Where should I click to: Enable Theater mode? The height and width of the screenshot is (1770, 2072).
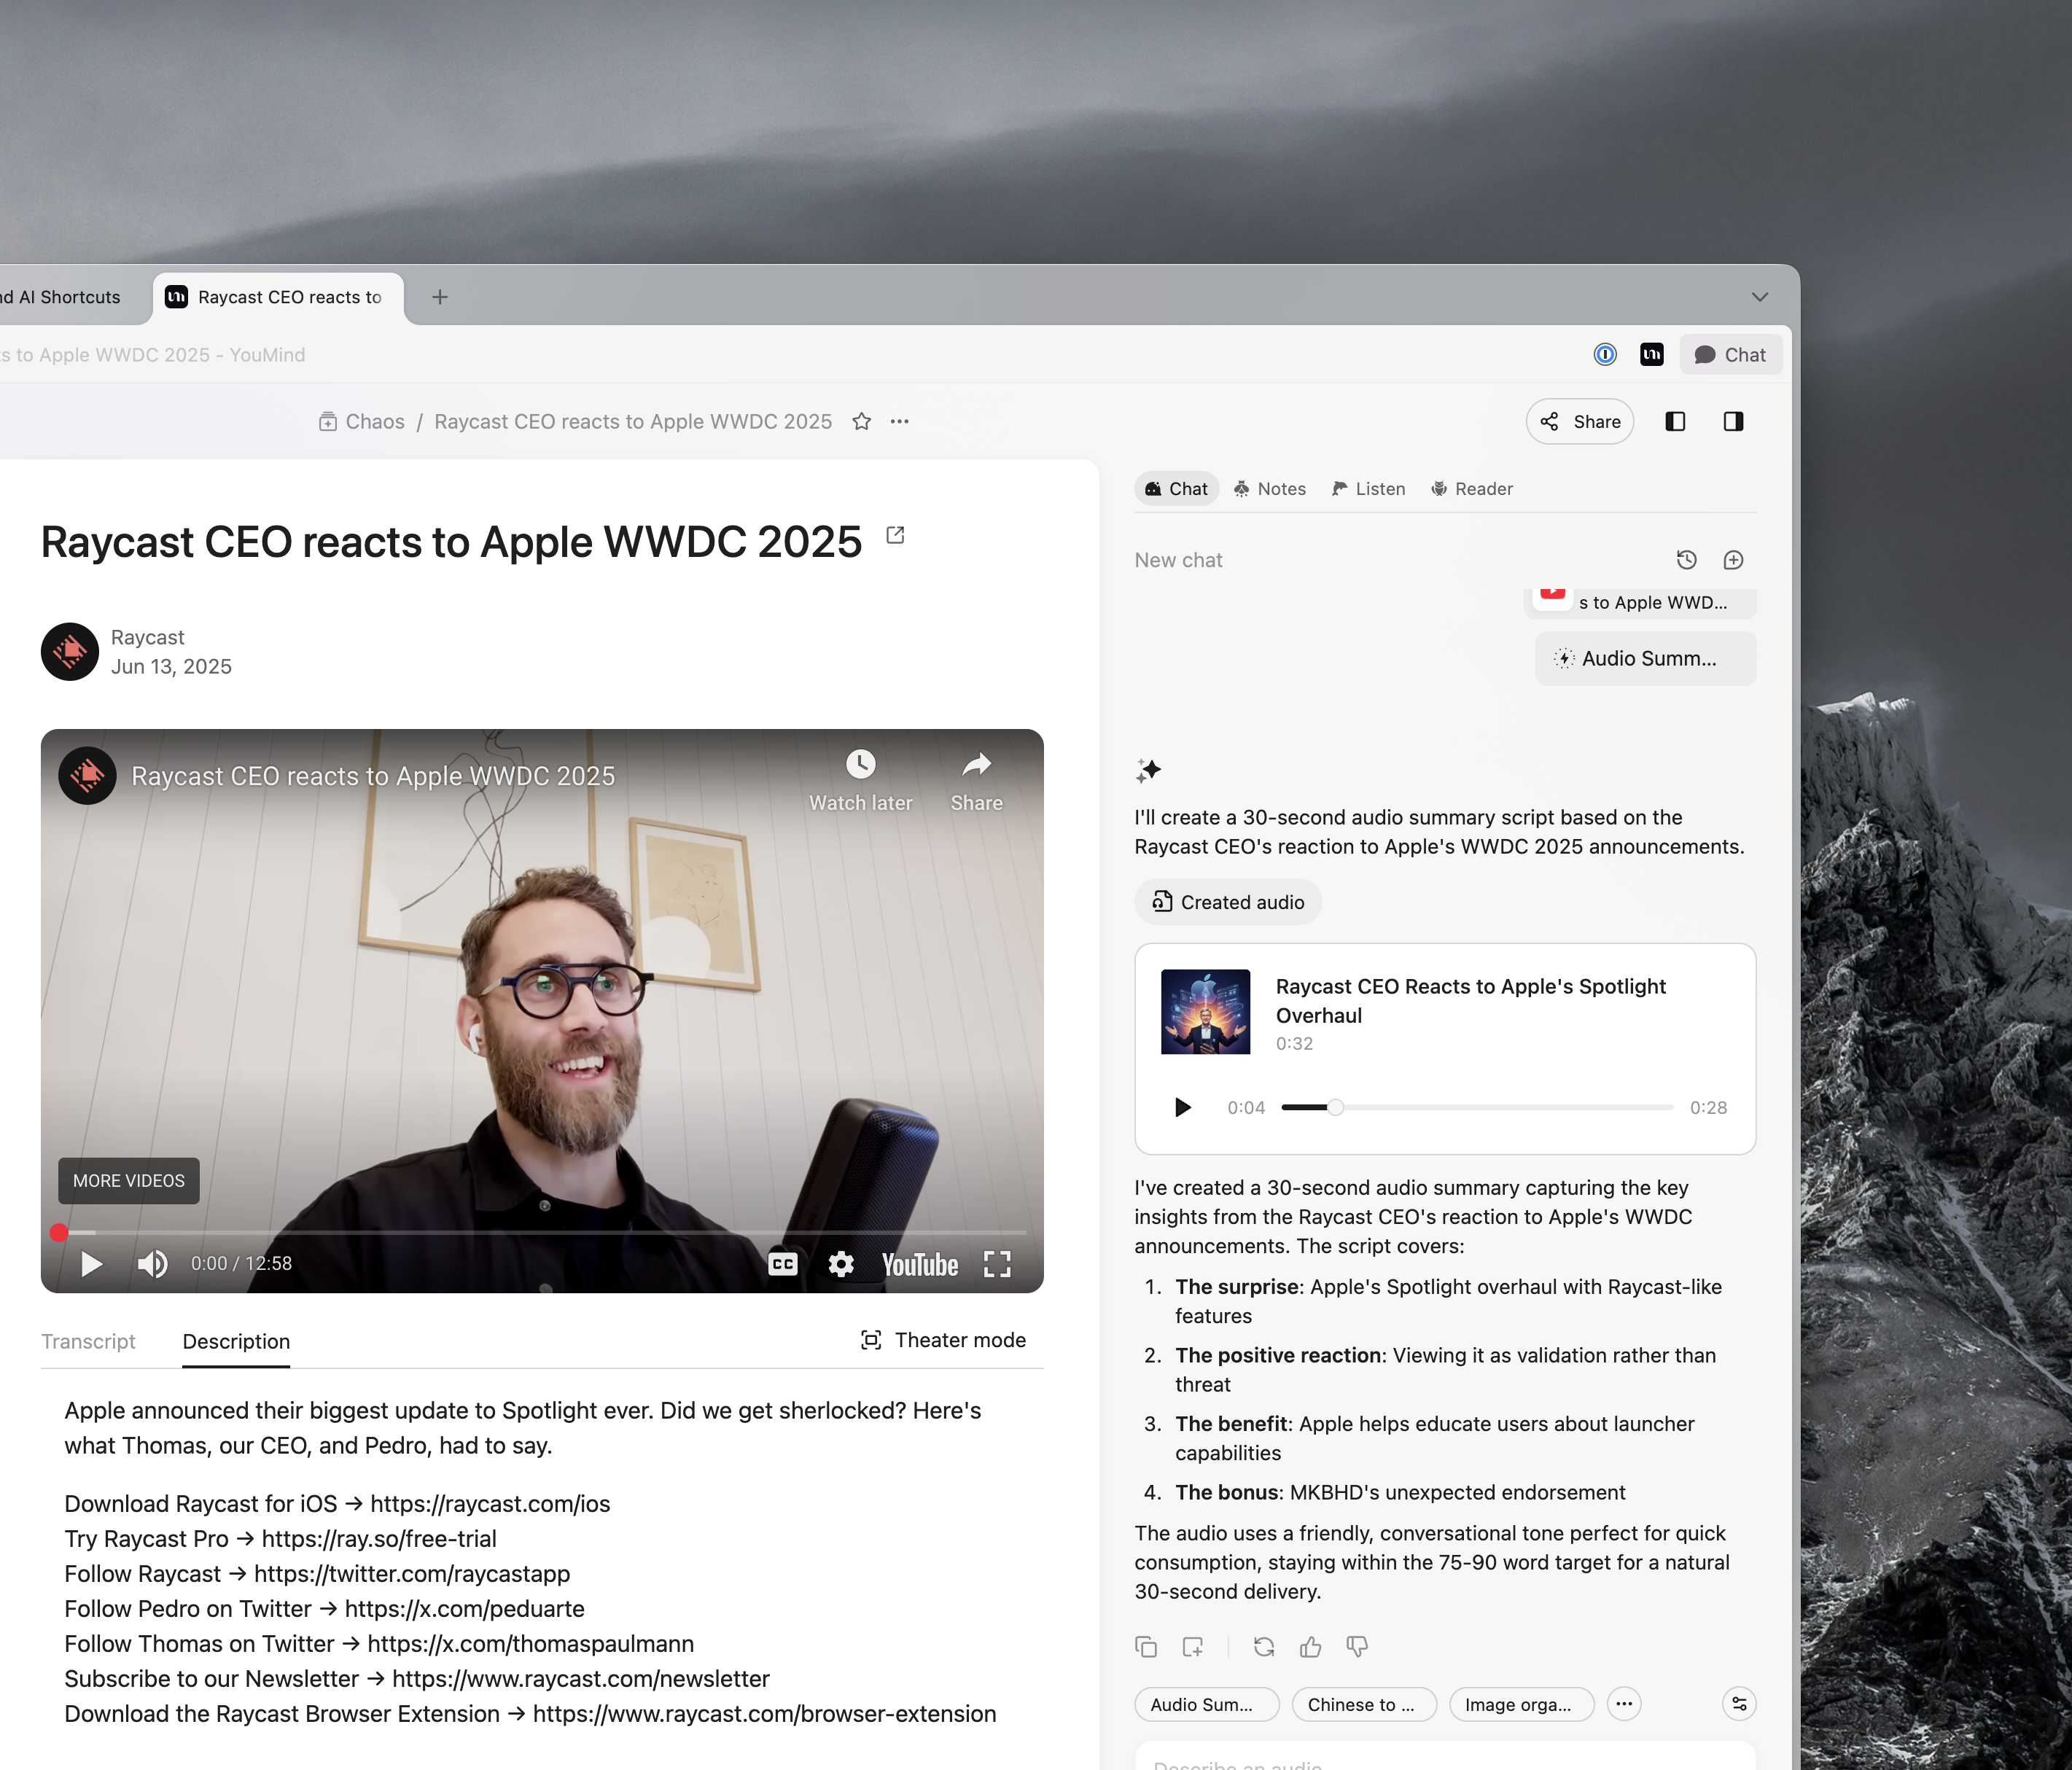coord(943,1340)
